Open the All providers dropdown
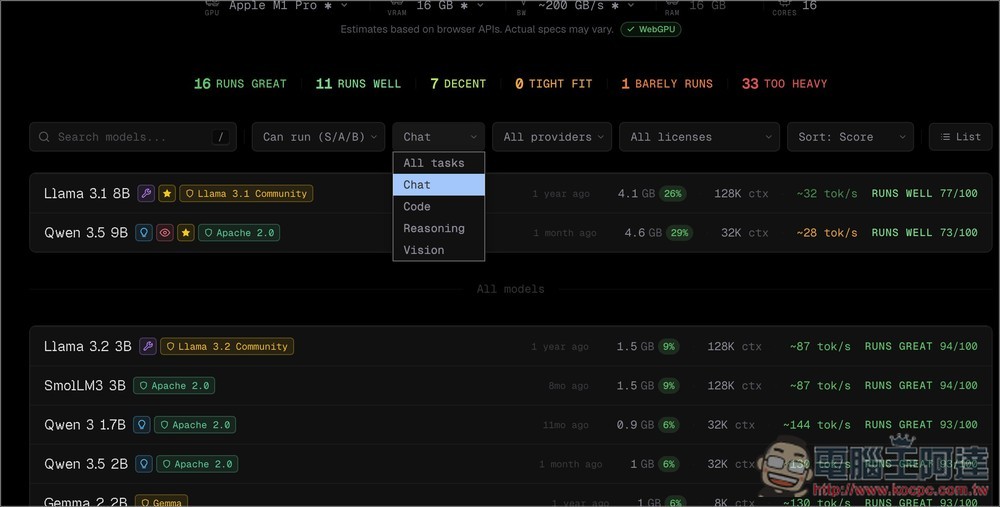Viewport: 1000px width, 507px height. tap(552, 136)
